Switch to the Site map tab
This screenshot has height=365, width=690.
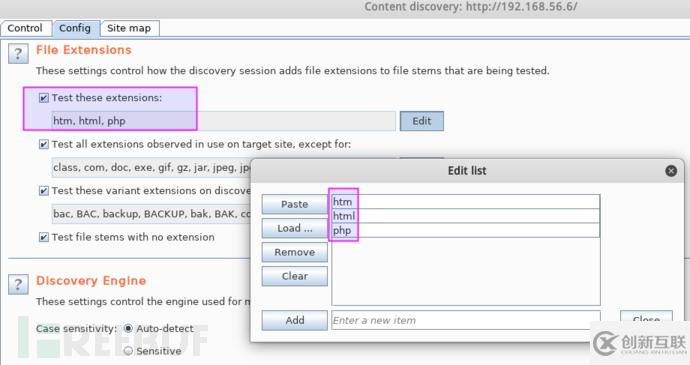129,28
